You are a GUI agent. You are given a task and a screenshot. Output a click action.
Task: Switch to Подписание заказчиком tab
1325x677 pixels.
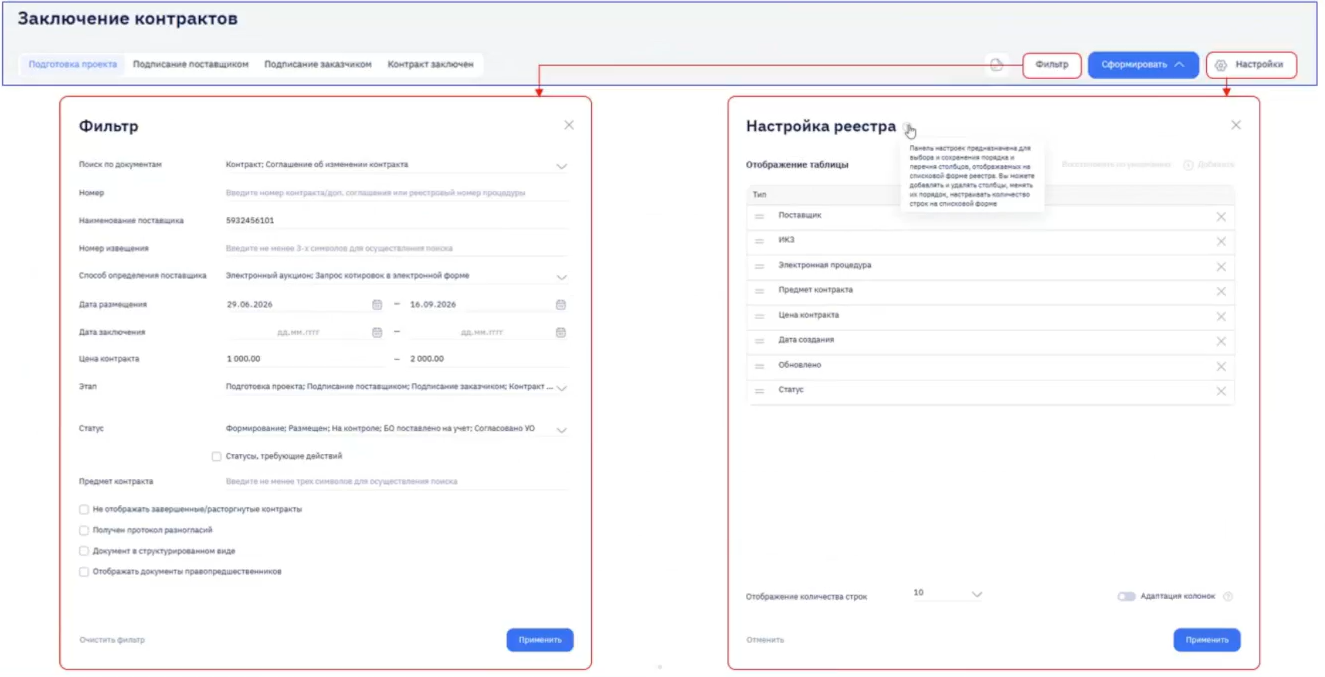point(318,64)
